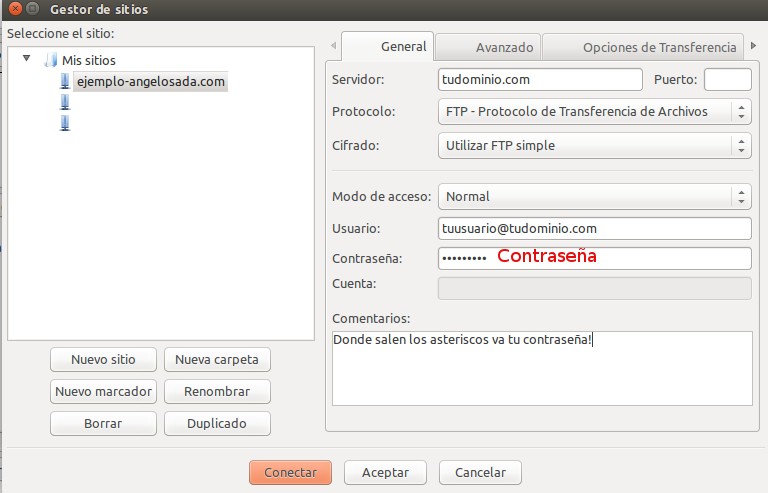This screenshot has width=768, height=493.
Task: Click the Mis sitios folder icon
Action: point(51,60)
